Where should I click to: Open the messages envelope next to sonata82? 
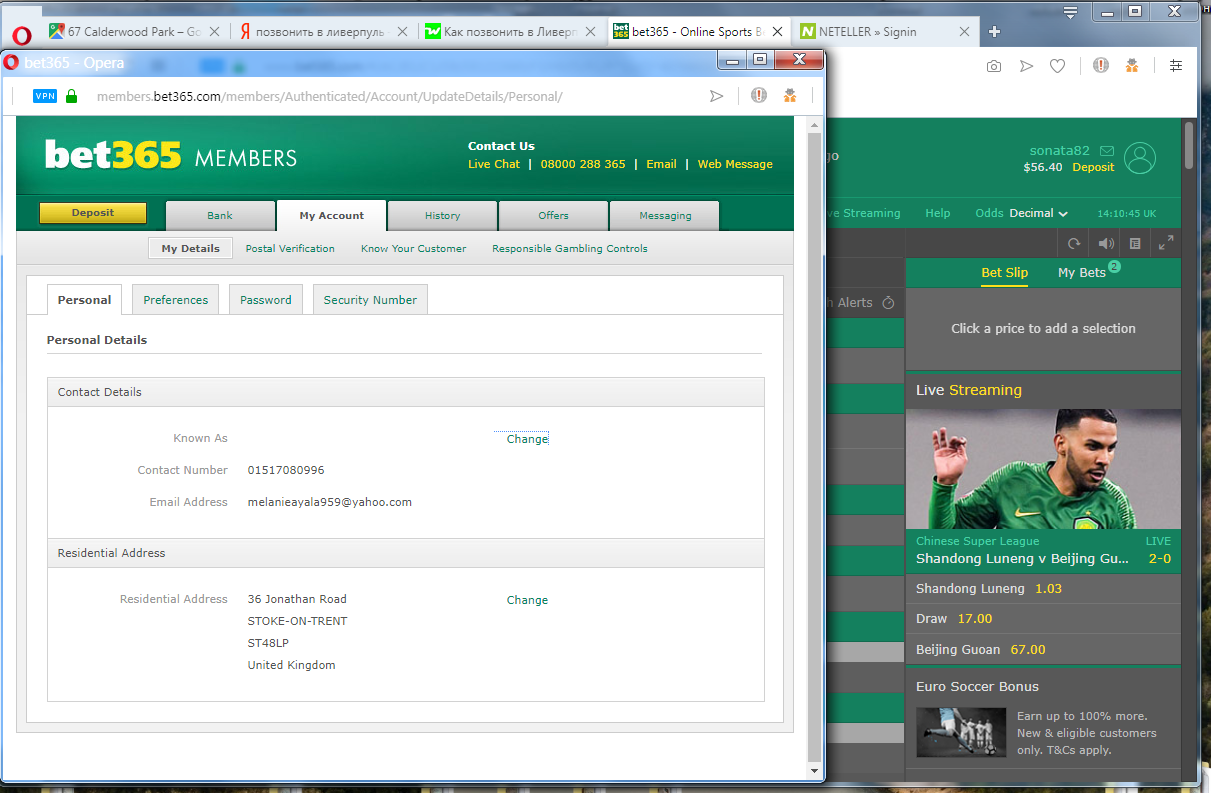pyautogui.click(x=1106, y=151)
